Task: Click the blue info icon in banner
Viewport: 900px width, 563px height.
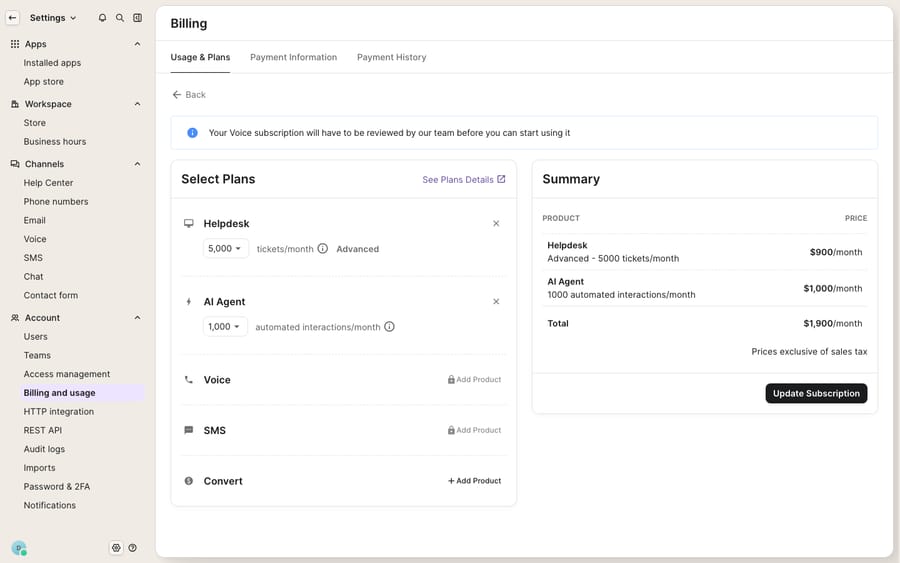Action: pyautogui.click(x=192, y=133)
